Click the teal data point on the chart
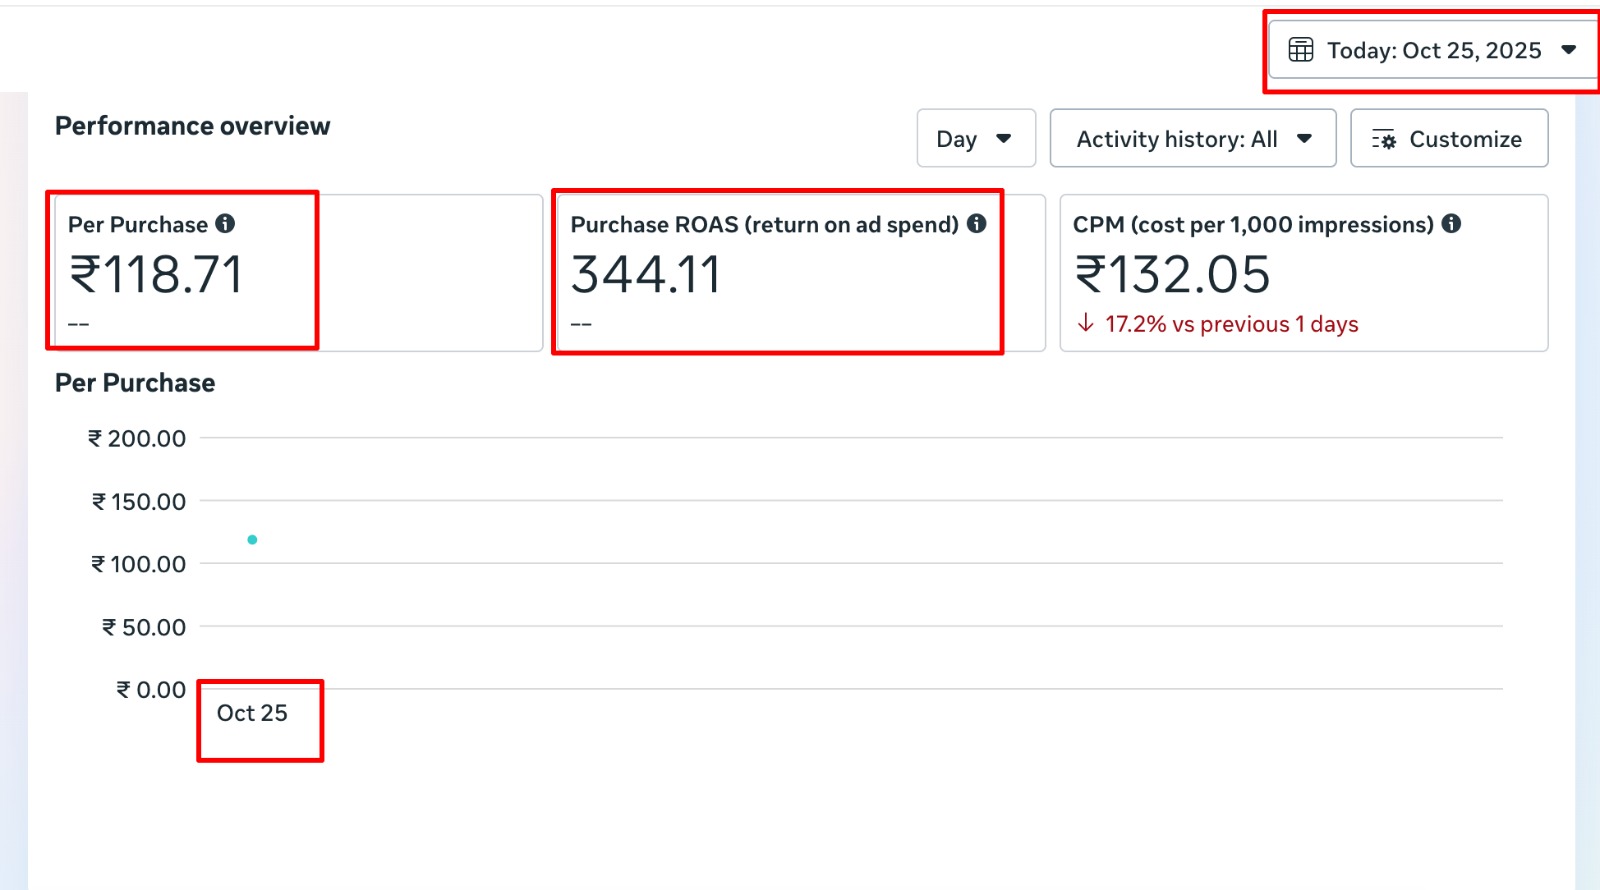Screen dimensions: 1600x890 [x=252, y=540]
